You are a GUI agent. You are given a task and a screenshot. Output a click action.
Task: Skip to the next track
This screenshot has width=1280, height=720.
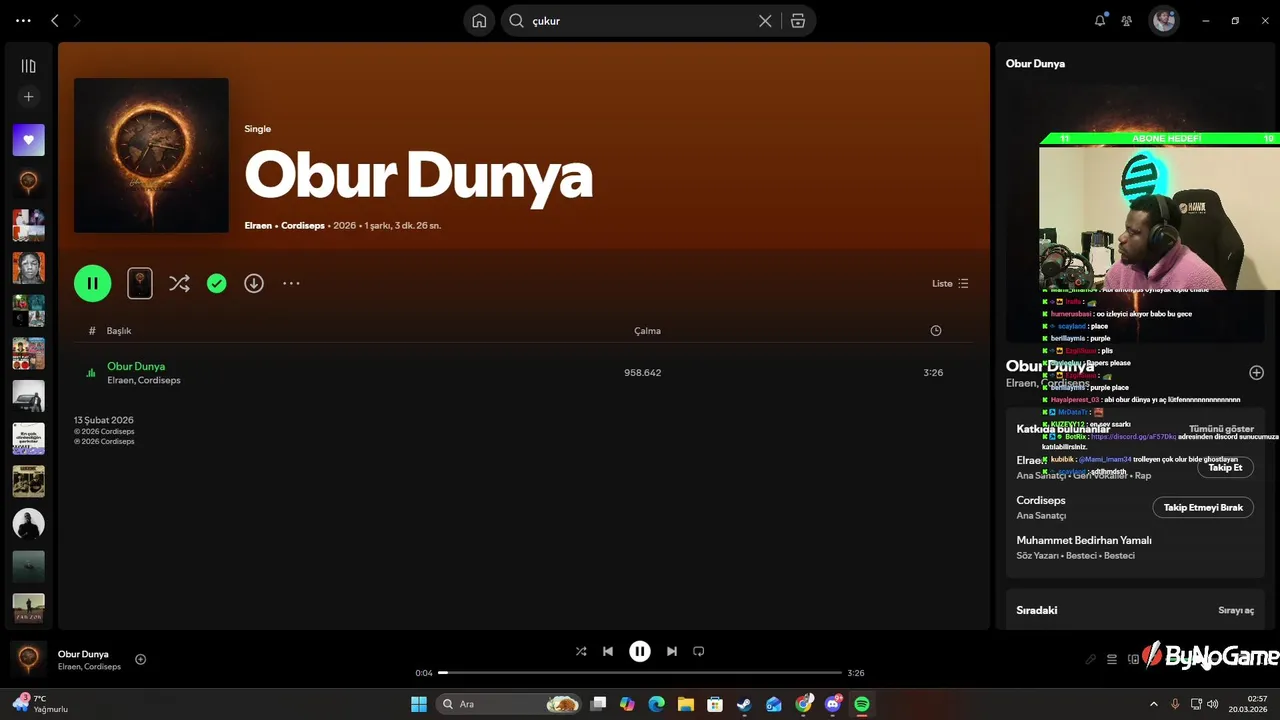672,651
